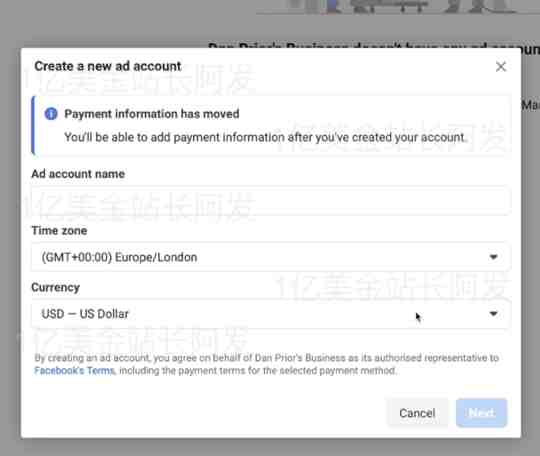Image resolution: width=540 pixels, height=456 pixels.
Task: Focus the Ad account name text field
Action: point(270,200)
